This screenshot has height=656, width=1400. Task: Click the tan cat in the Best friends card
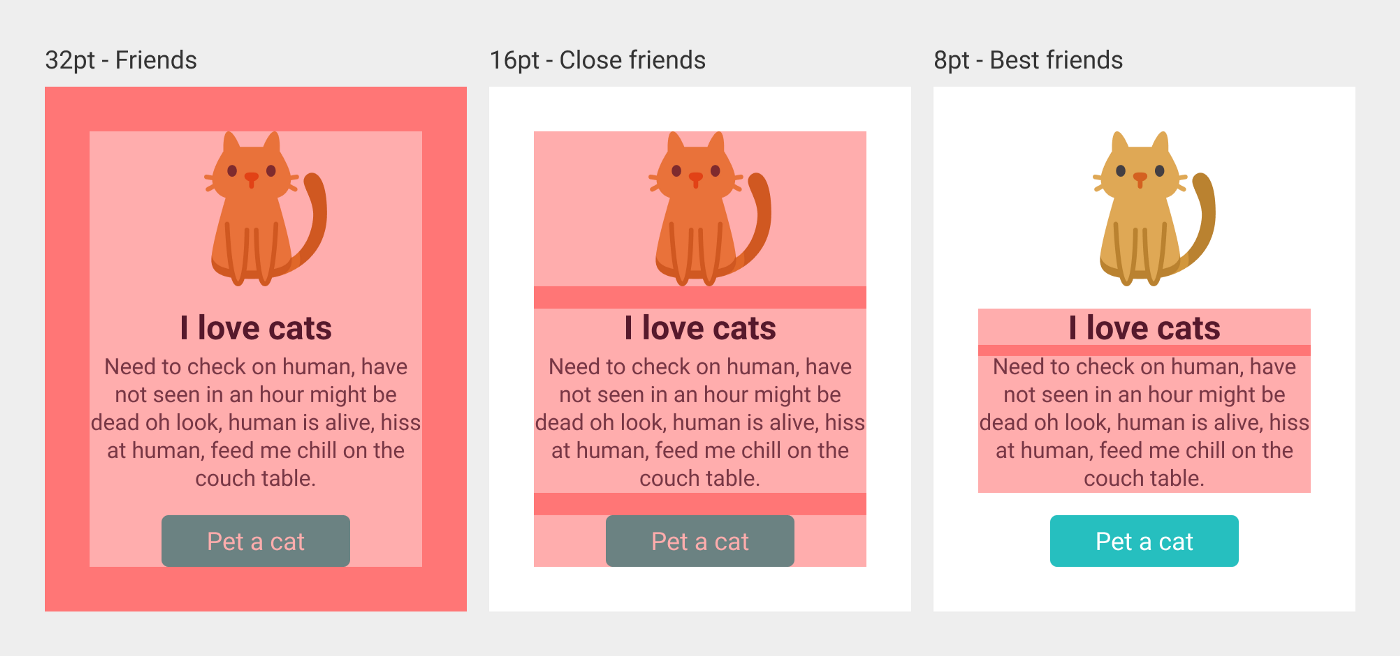pyautogui.click(x=1146, y=210)
